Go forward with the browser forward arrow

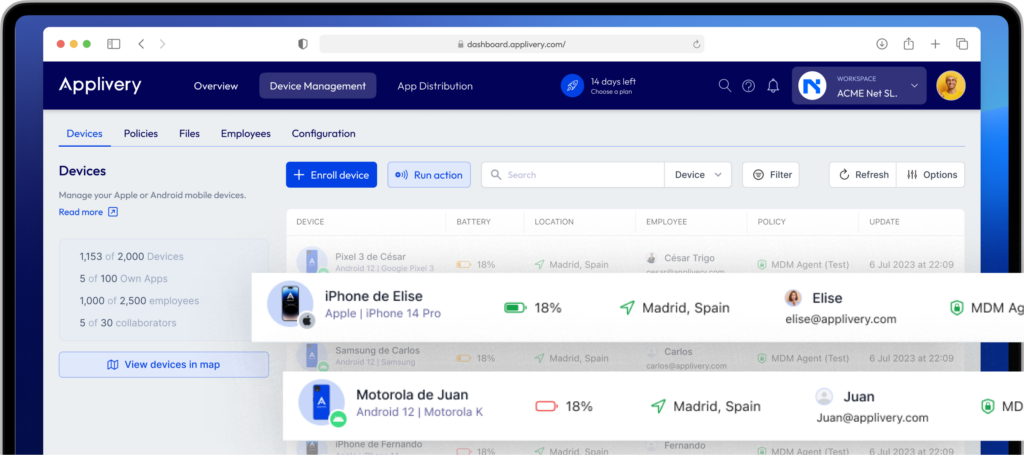point(163,44)
